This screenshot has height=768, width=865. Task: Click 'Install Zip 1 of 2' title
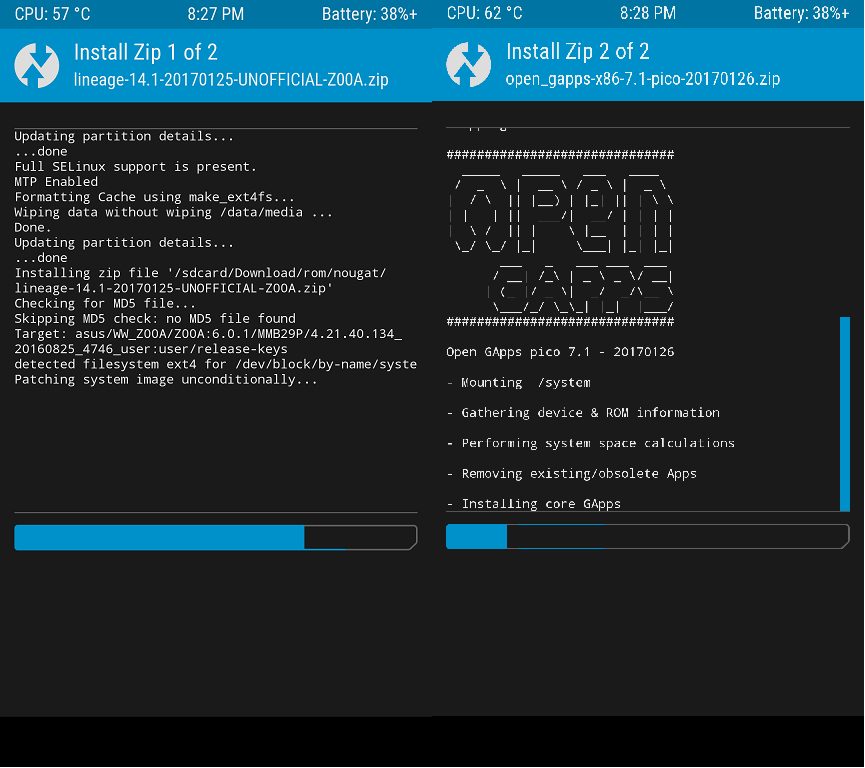pos(146,52)
